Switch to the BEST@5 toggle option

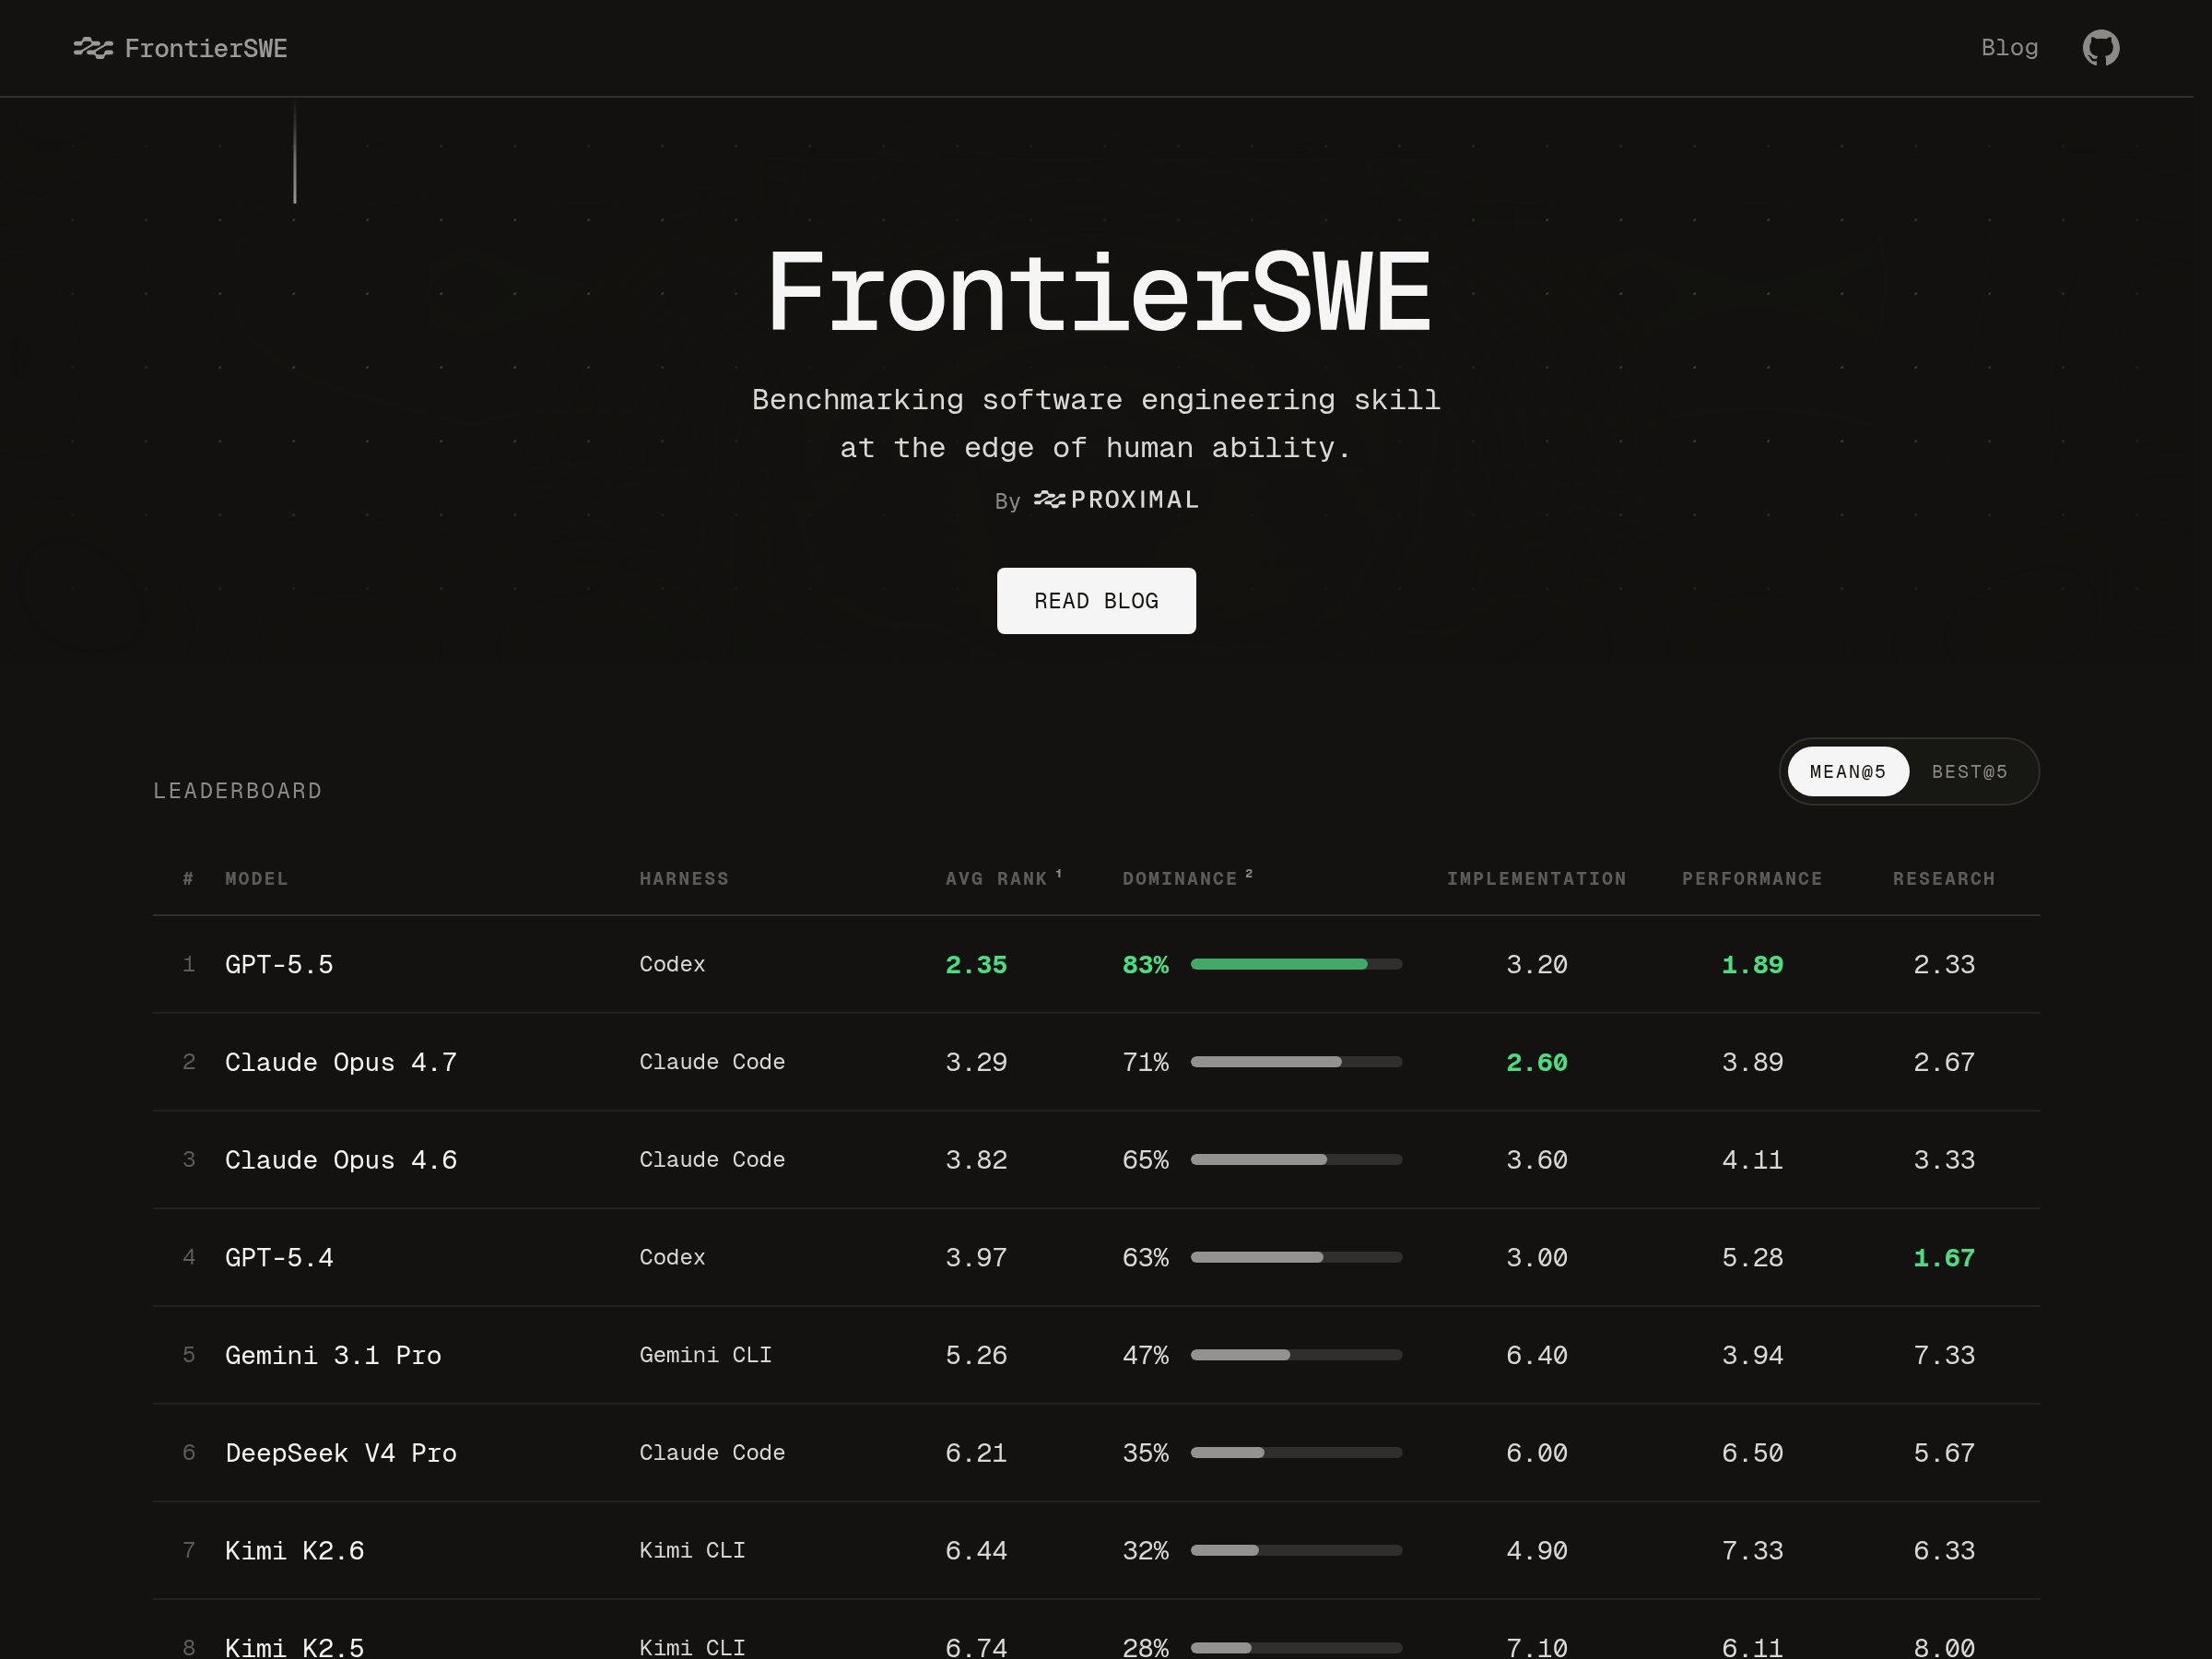pyautogui.click(x=1969, y=772)
